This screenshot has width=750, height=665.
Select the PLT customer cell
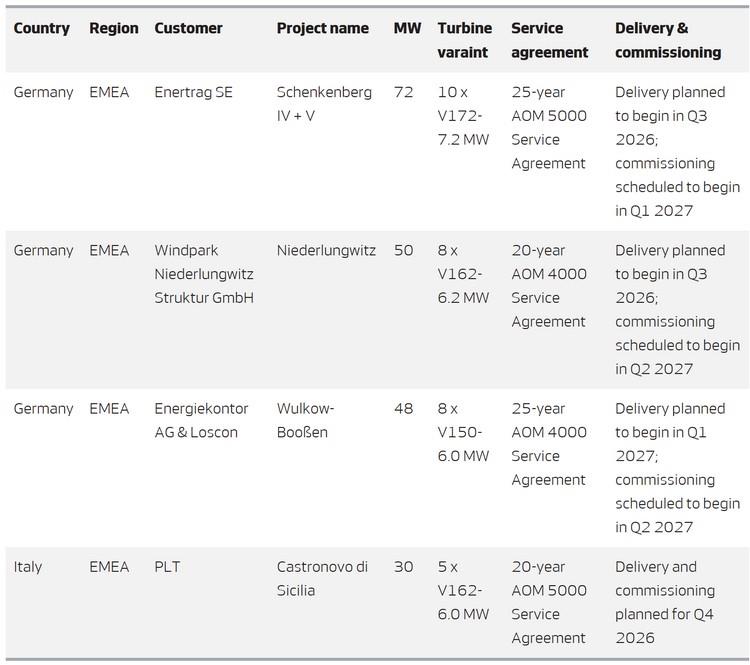click(x=169, y=567)
